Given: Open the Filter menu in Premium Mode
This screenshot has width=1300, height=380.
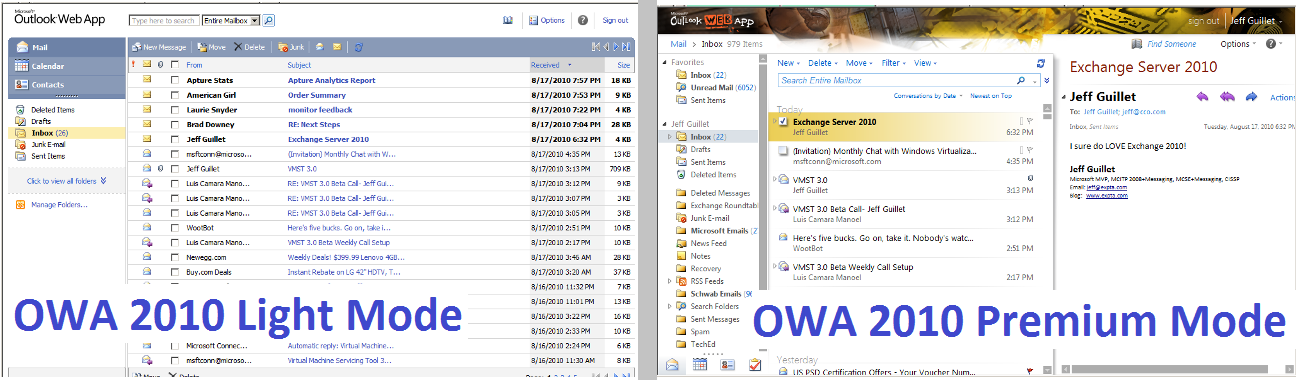Looking at the screenshot, I should point(895,63).
